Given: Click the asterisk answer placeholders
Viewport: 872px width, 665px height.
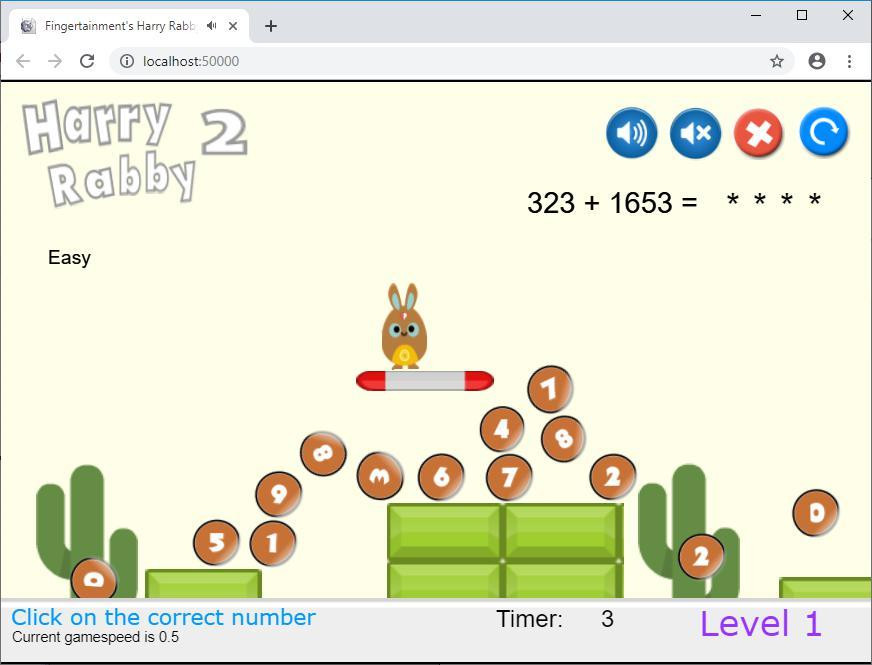Looking at the screenshot, I should [774, 200].
